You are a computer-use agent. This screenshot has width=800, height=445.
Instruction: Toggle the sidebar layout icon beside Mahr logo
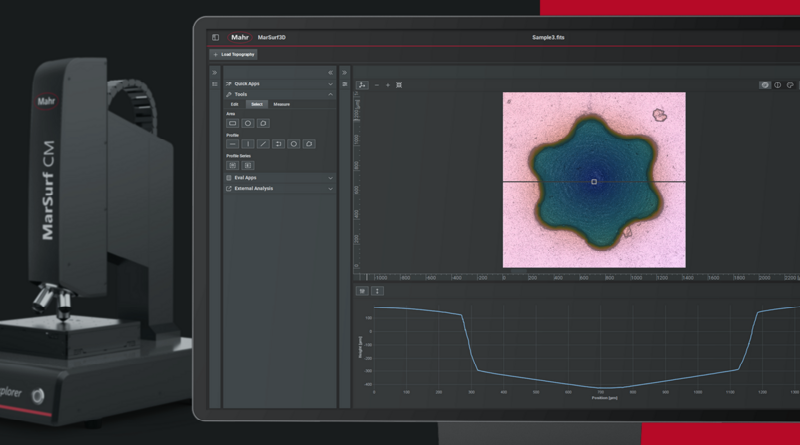pyautogui.click(x=215, y=38)
